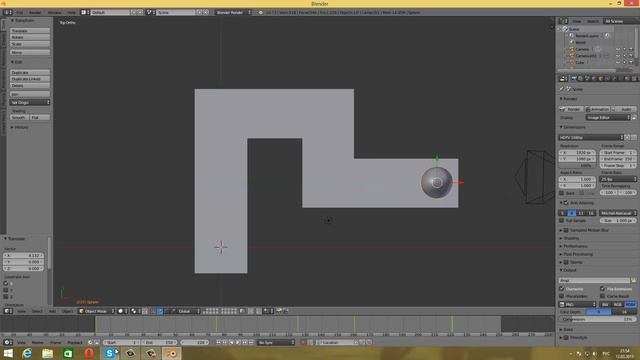
Task: Click the Render image button
Action: (571, 109)
